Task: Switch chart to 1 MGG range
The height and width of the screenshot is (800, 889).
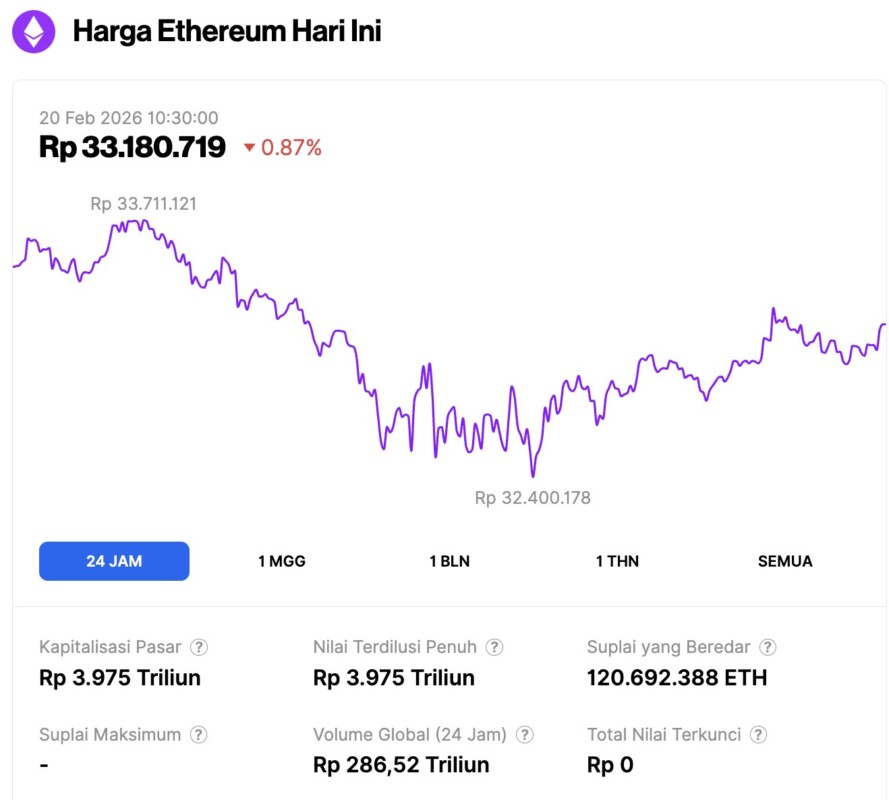Action: [x=282, y=561]
